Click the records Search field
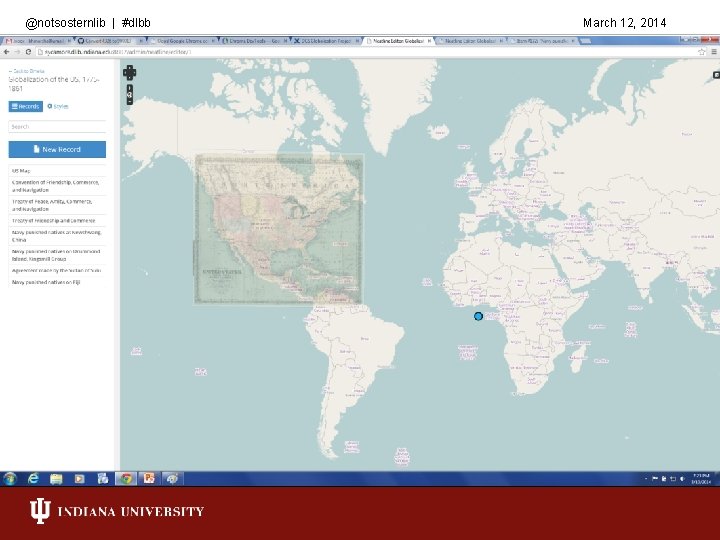The width and height of the screenshot is (720, 540). [57, 126]
